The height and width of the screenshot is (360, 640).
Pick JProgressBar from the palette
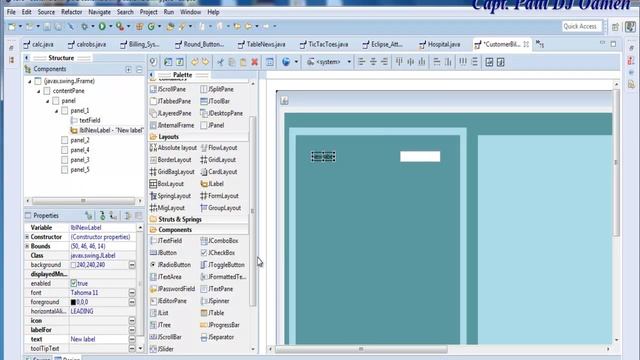point(220,325)
